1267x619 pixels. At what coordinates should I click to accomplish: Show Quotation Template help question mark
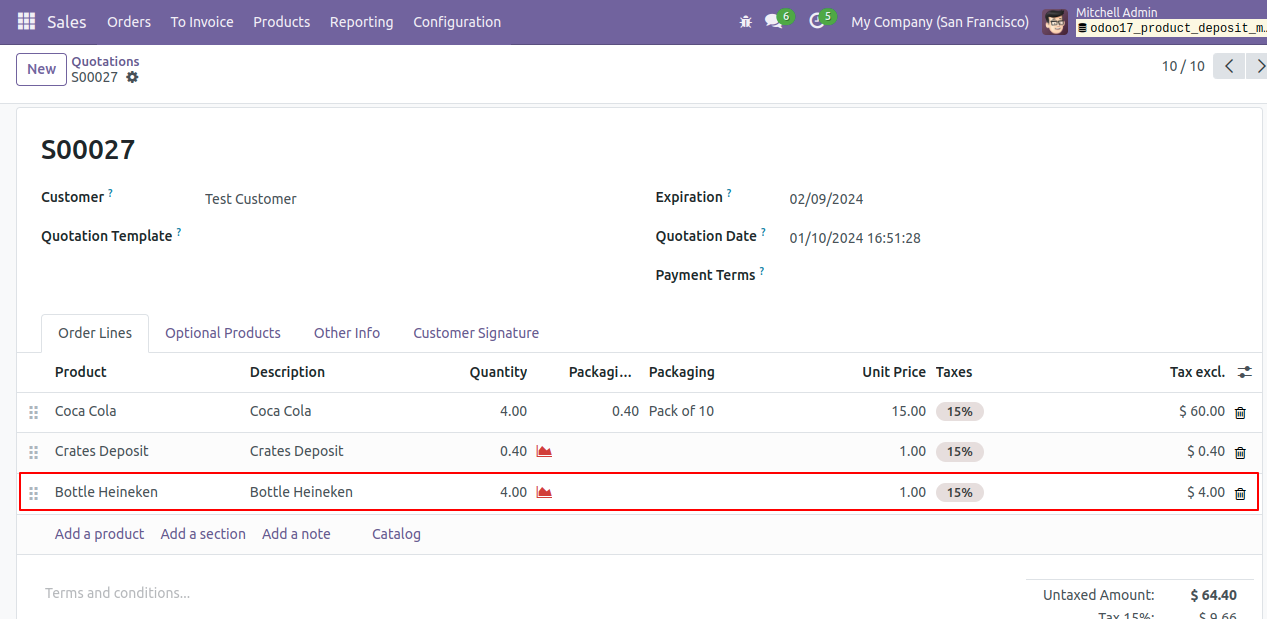coord(179,231)
